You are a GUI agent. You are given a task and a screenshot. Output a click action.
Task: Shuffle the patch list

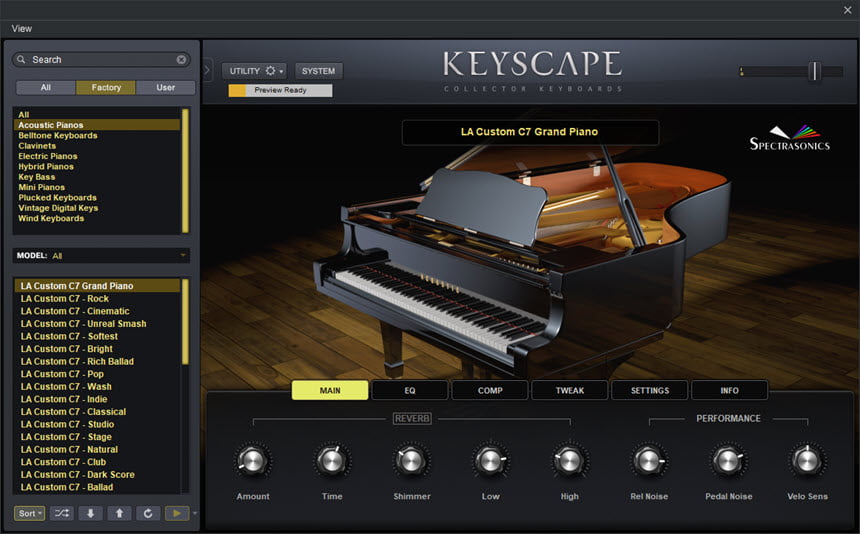coord(61,513)
